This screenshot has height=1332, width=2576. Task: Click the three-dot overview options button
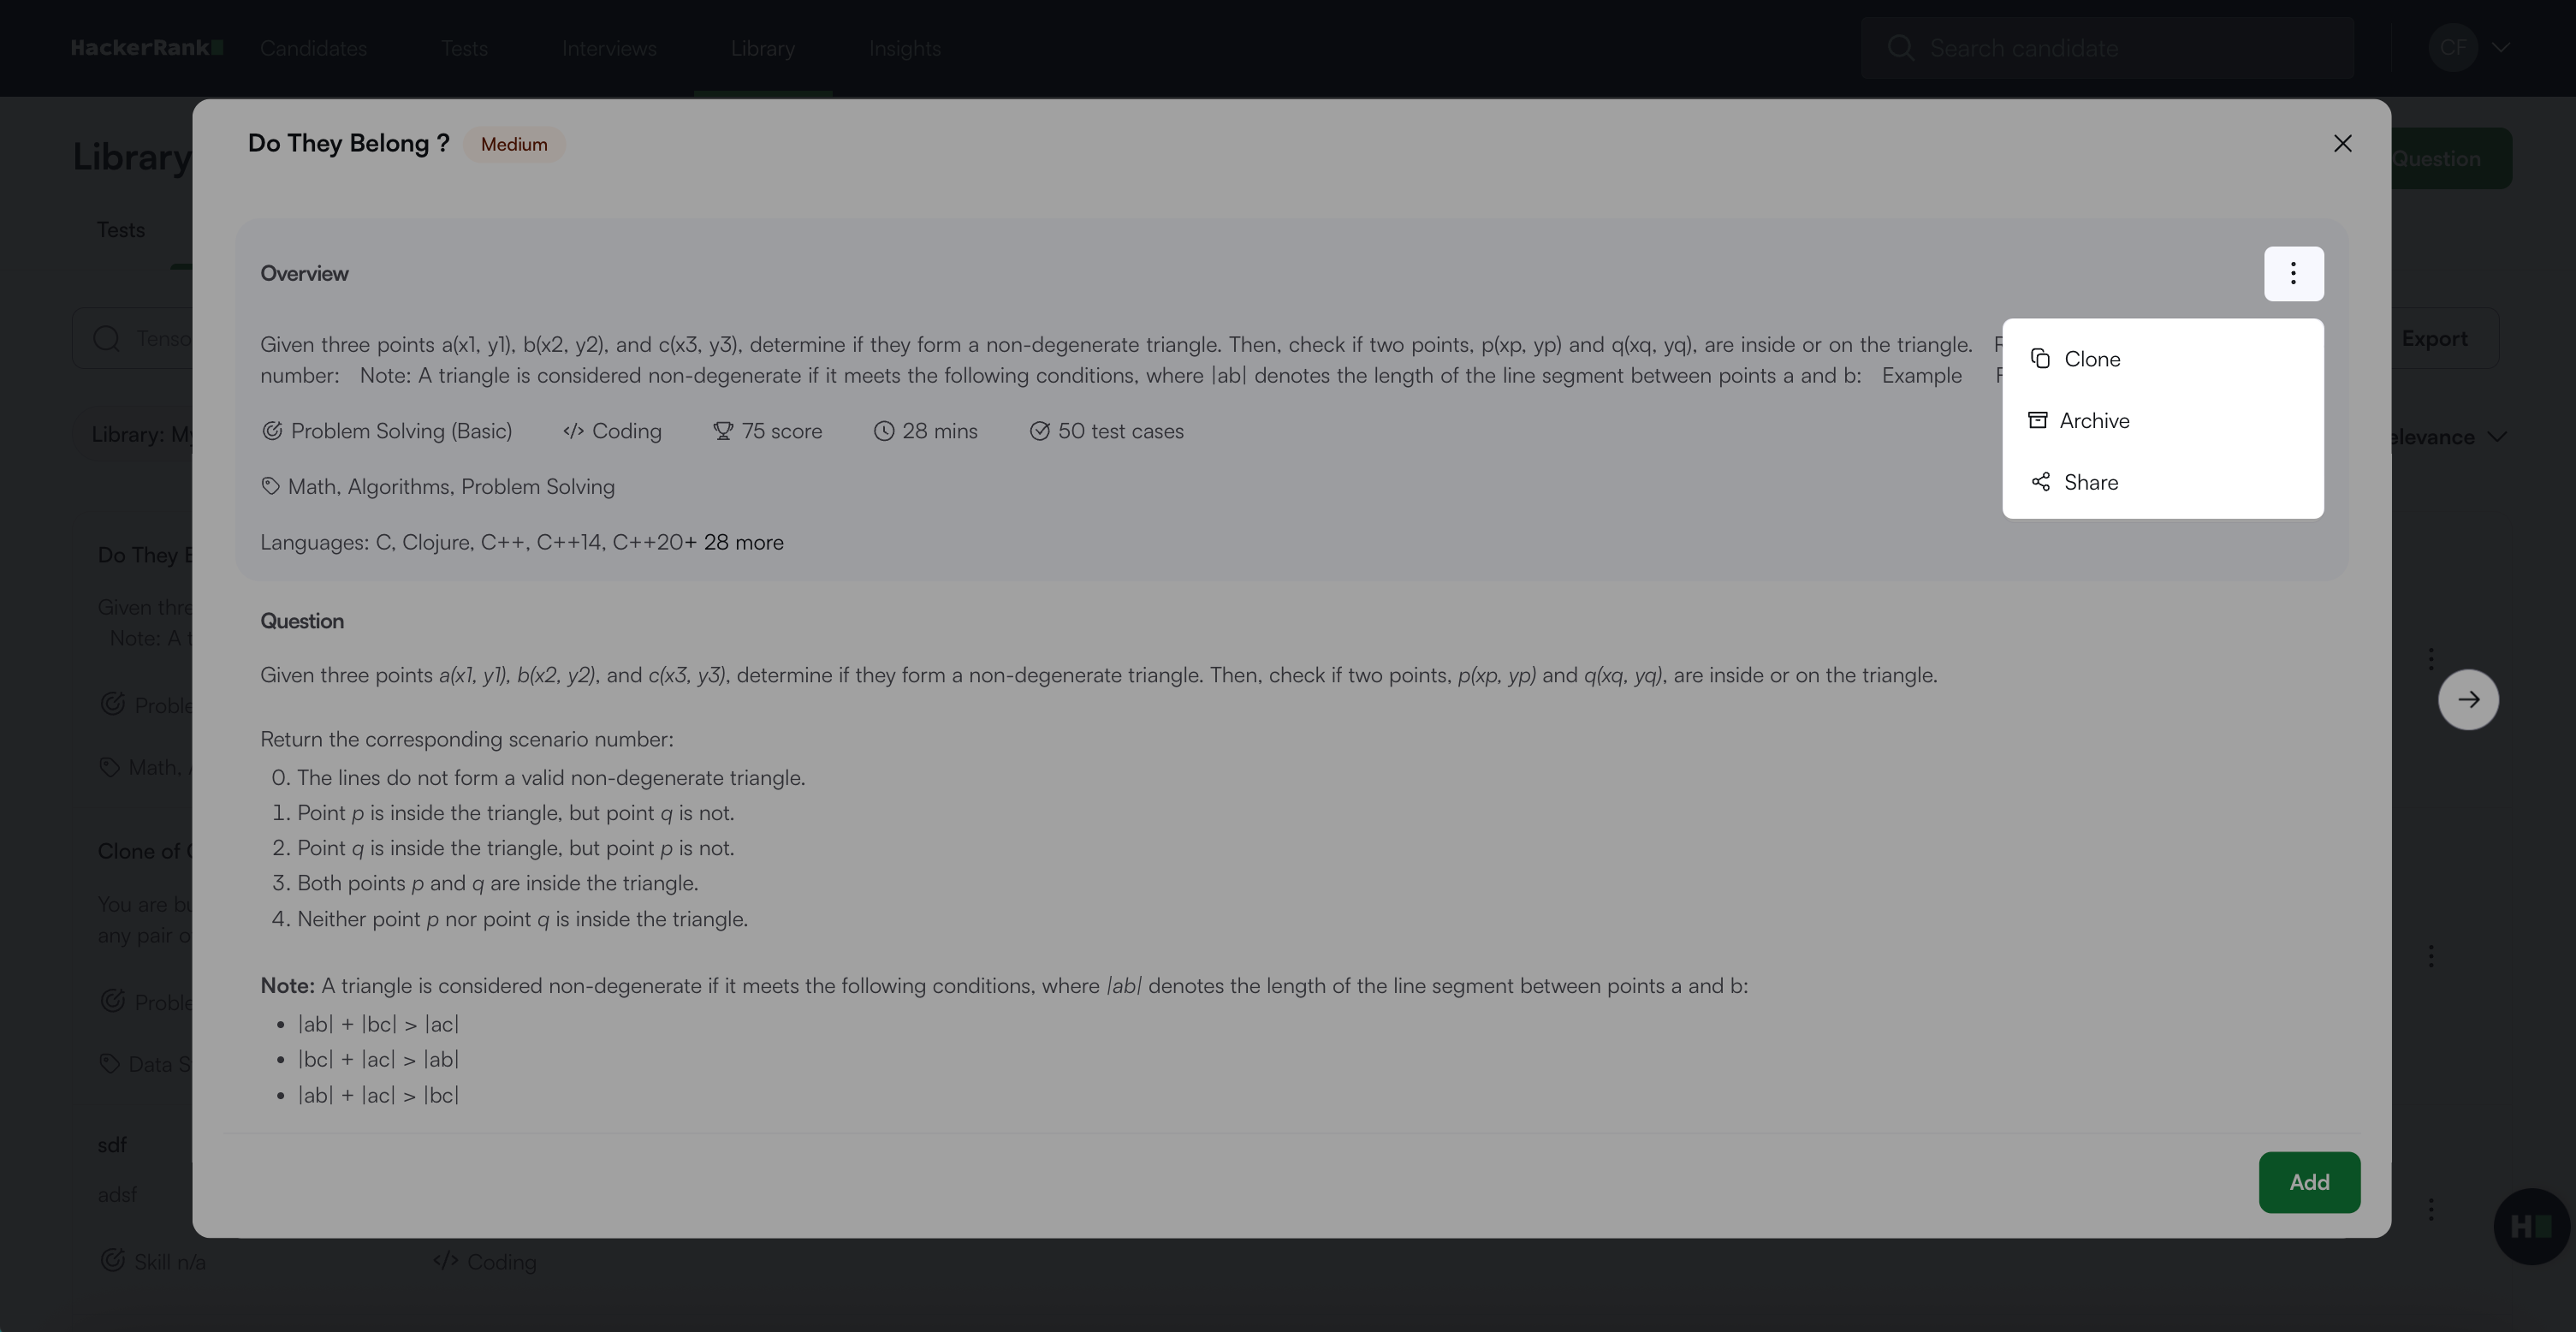[x=2293, y=273]
